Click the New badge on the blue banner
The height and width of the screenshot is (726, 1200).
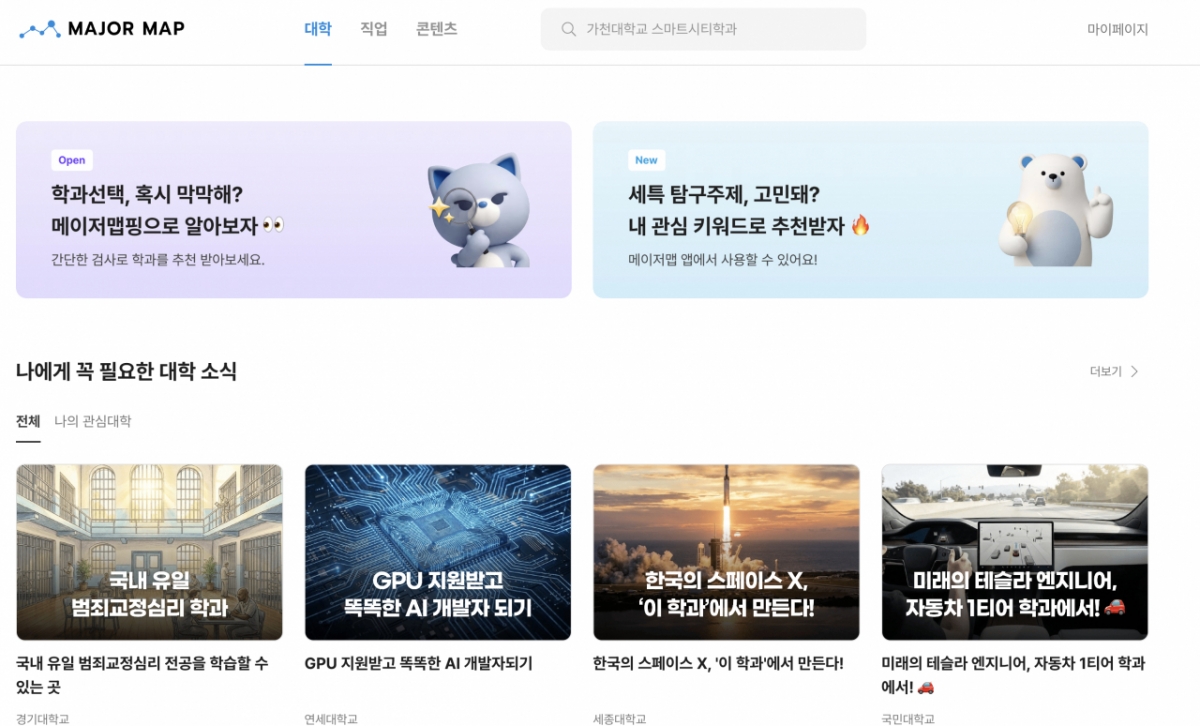(x=646, y=160)
